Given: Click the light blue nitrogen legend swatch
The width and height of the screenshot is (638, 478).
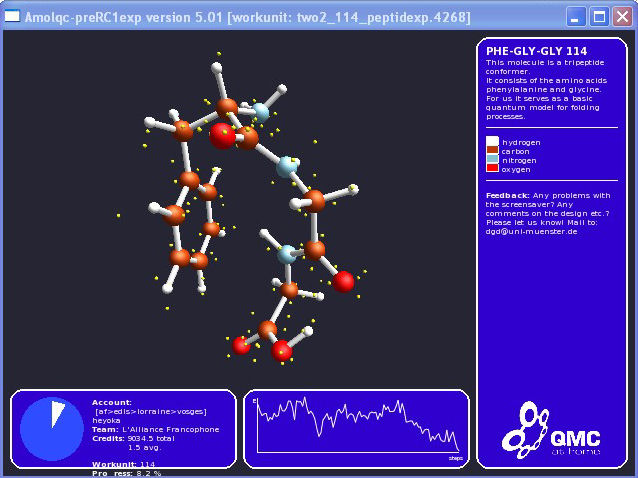Looking at the screenshot, I should [492, 160].
